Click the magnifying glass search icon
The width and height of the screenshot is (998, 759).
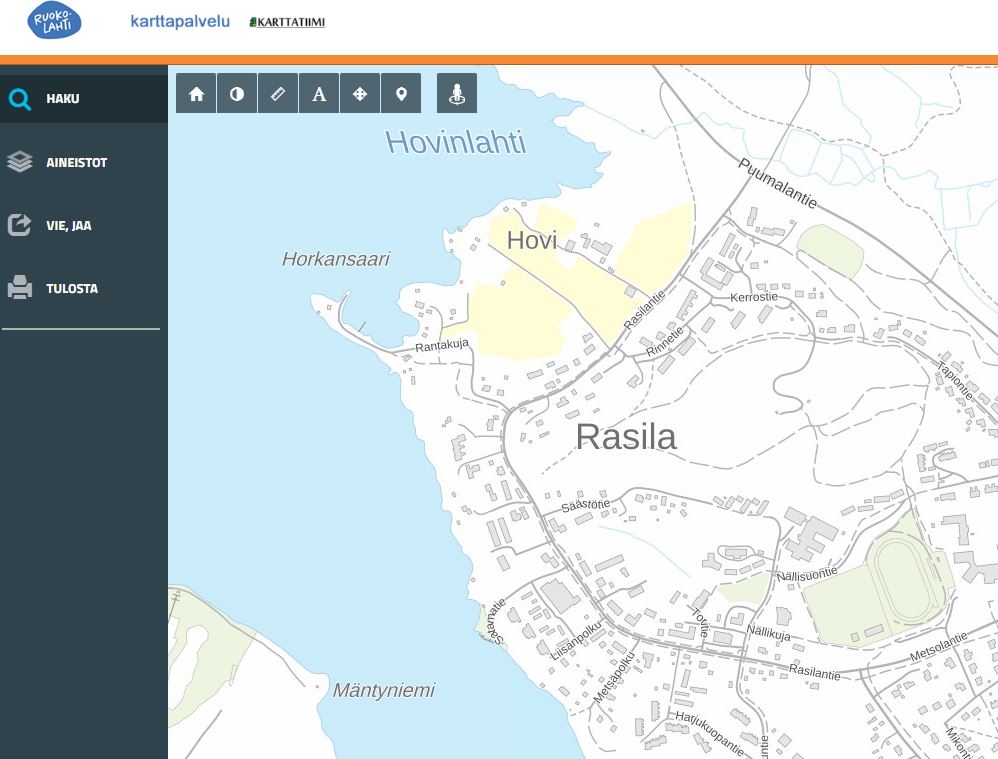coord(20,99)
